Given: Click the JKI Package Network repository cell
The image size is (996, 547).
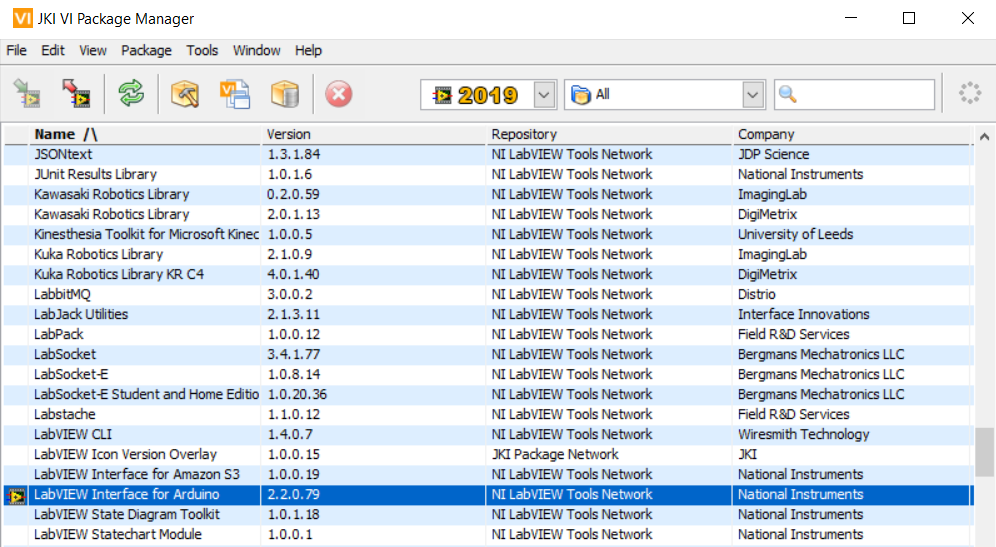Looking at the screenshot, I should [x=609, y=454].
